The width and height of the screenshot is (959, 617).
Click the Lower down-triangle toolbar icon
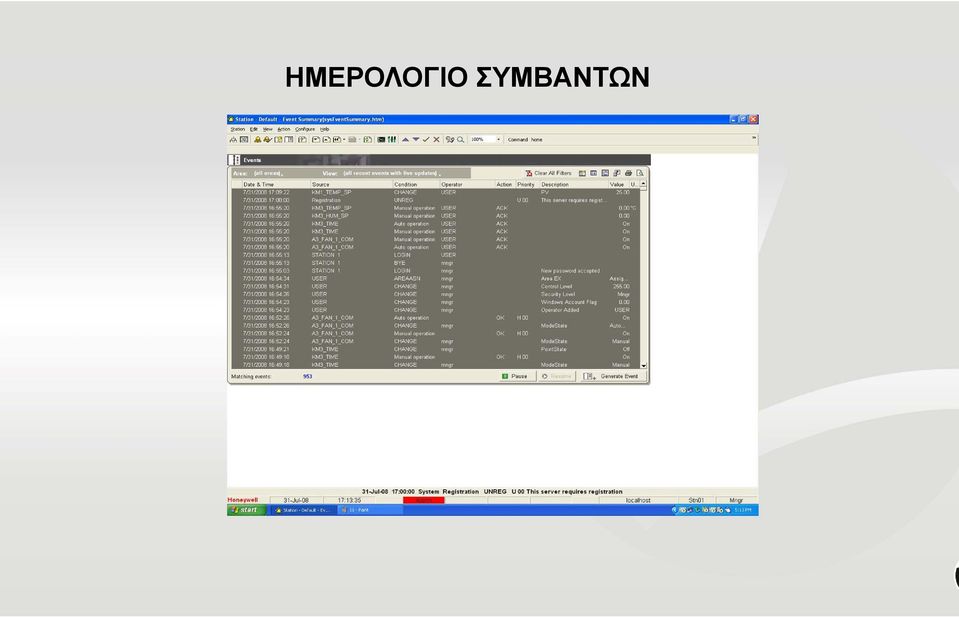(416, 139)
